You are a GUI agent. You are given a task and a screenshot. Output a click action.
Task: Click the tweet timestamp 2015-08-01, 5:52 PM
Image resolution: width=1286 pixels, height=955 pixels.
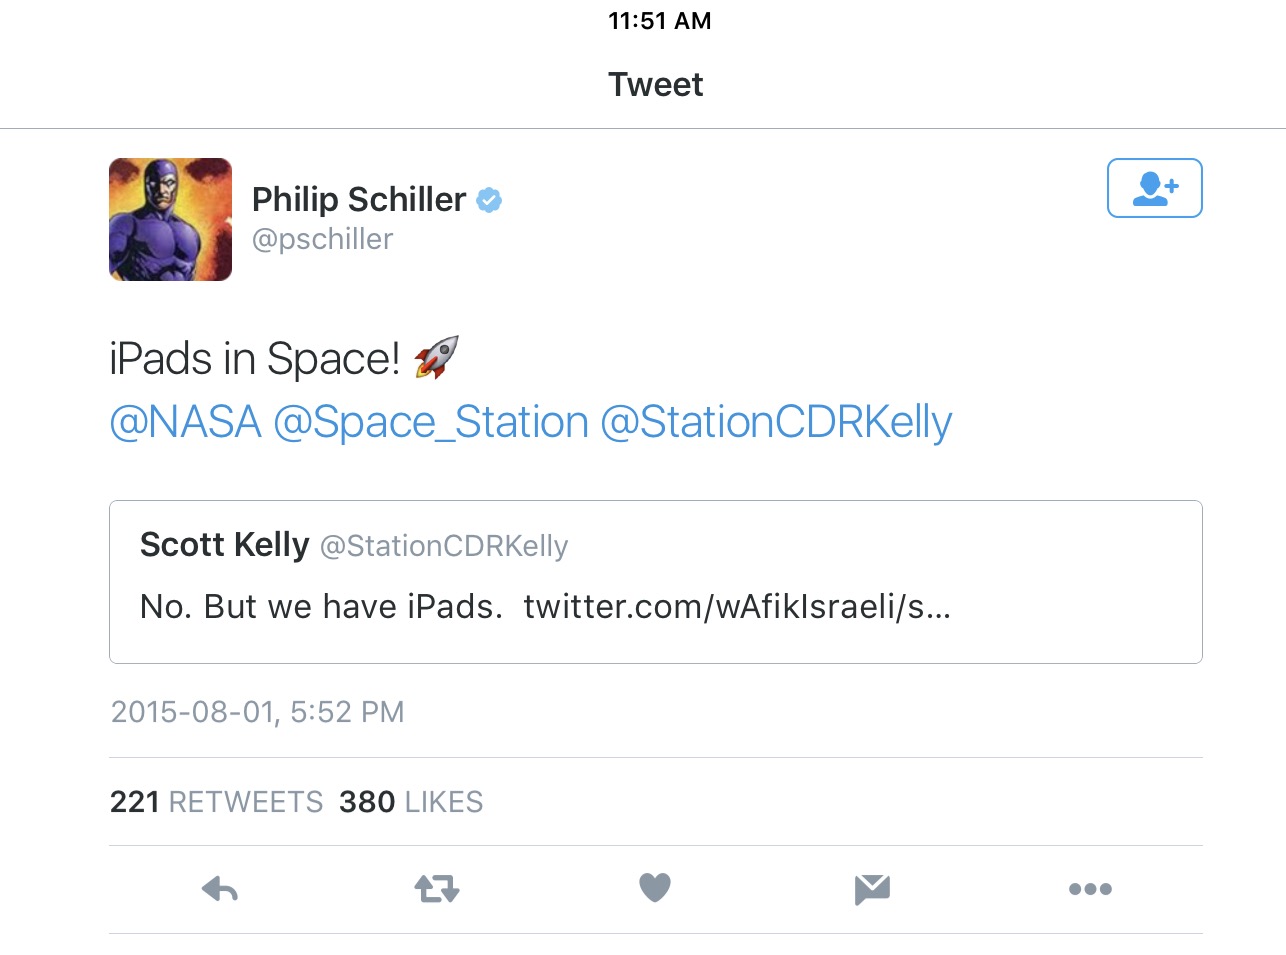(257, 712)
